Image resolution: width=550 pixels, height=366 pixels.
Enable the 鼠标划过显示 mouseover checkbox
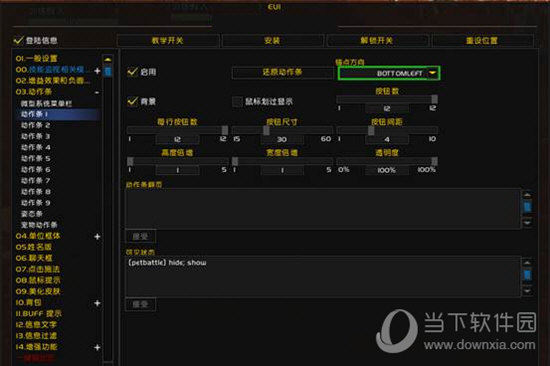(x=237, y=101)
